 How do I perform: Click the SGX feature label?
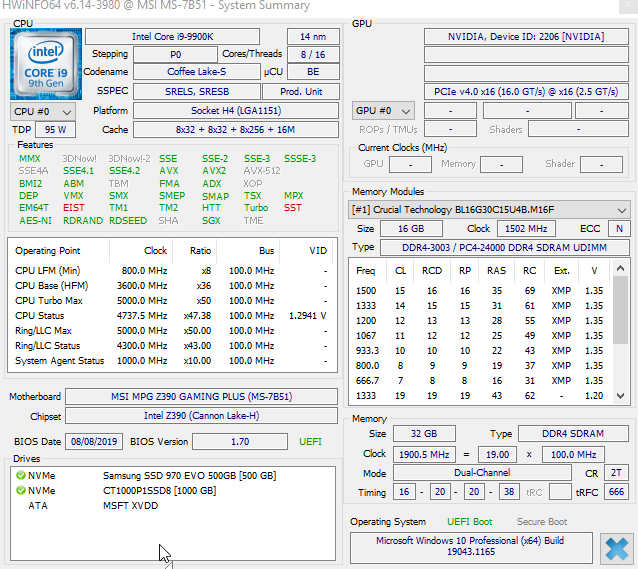(211, 221)
